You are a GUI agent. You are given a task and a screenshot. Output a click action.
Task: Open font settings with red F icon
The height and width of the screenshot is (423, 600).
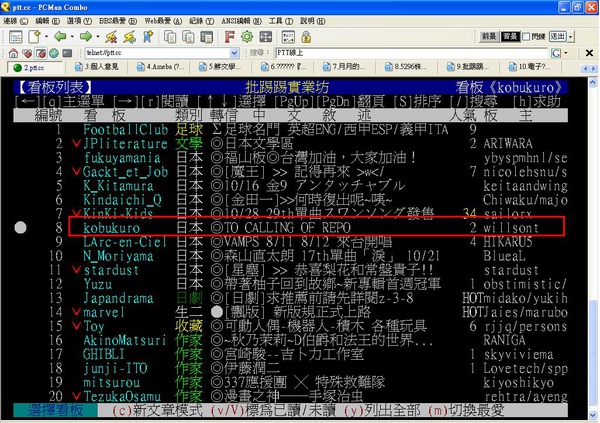tap(229, 37)
